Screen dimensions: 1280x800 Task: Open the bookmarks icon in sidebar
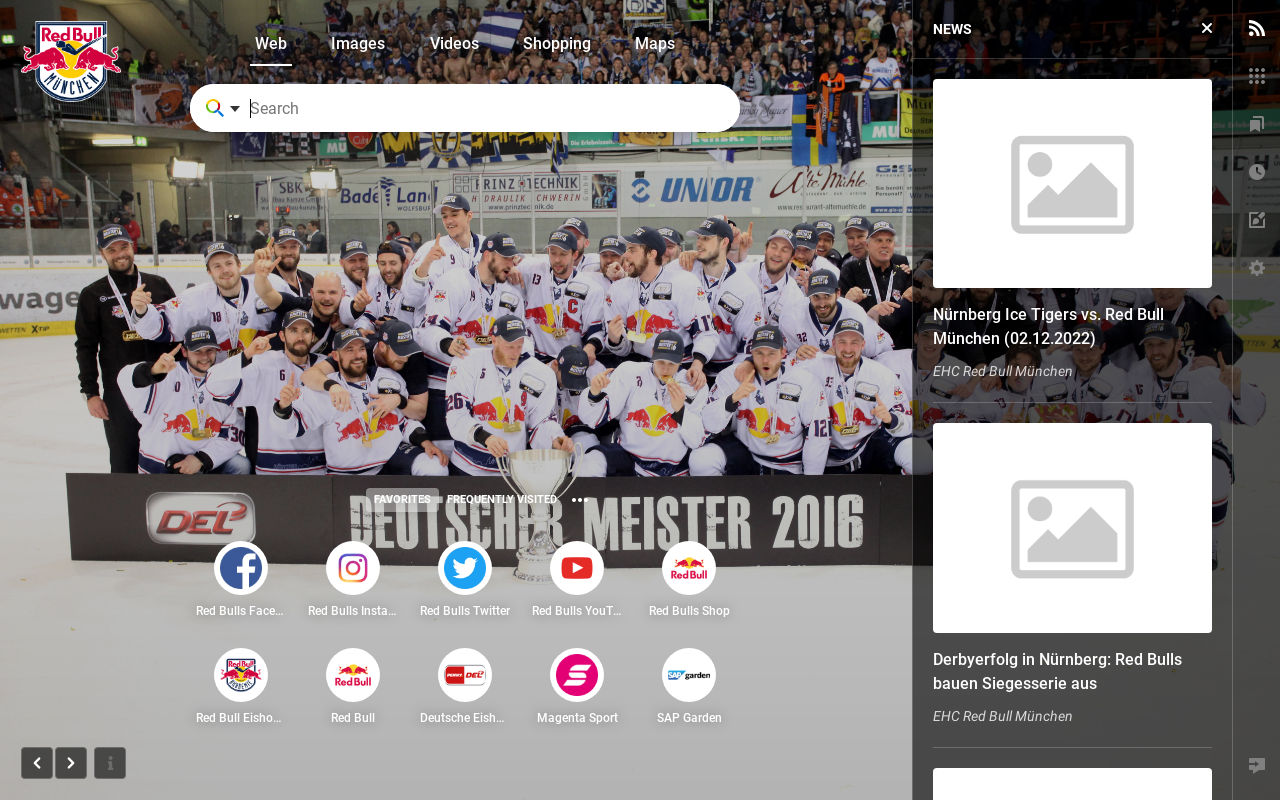click(1257, 124)
